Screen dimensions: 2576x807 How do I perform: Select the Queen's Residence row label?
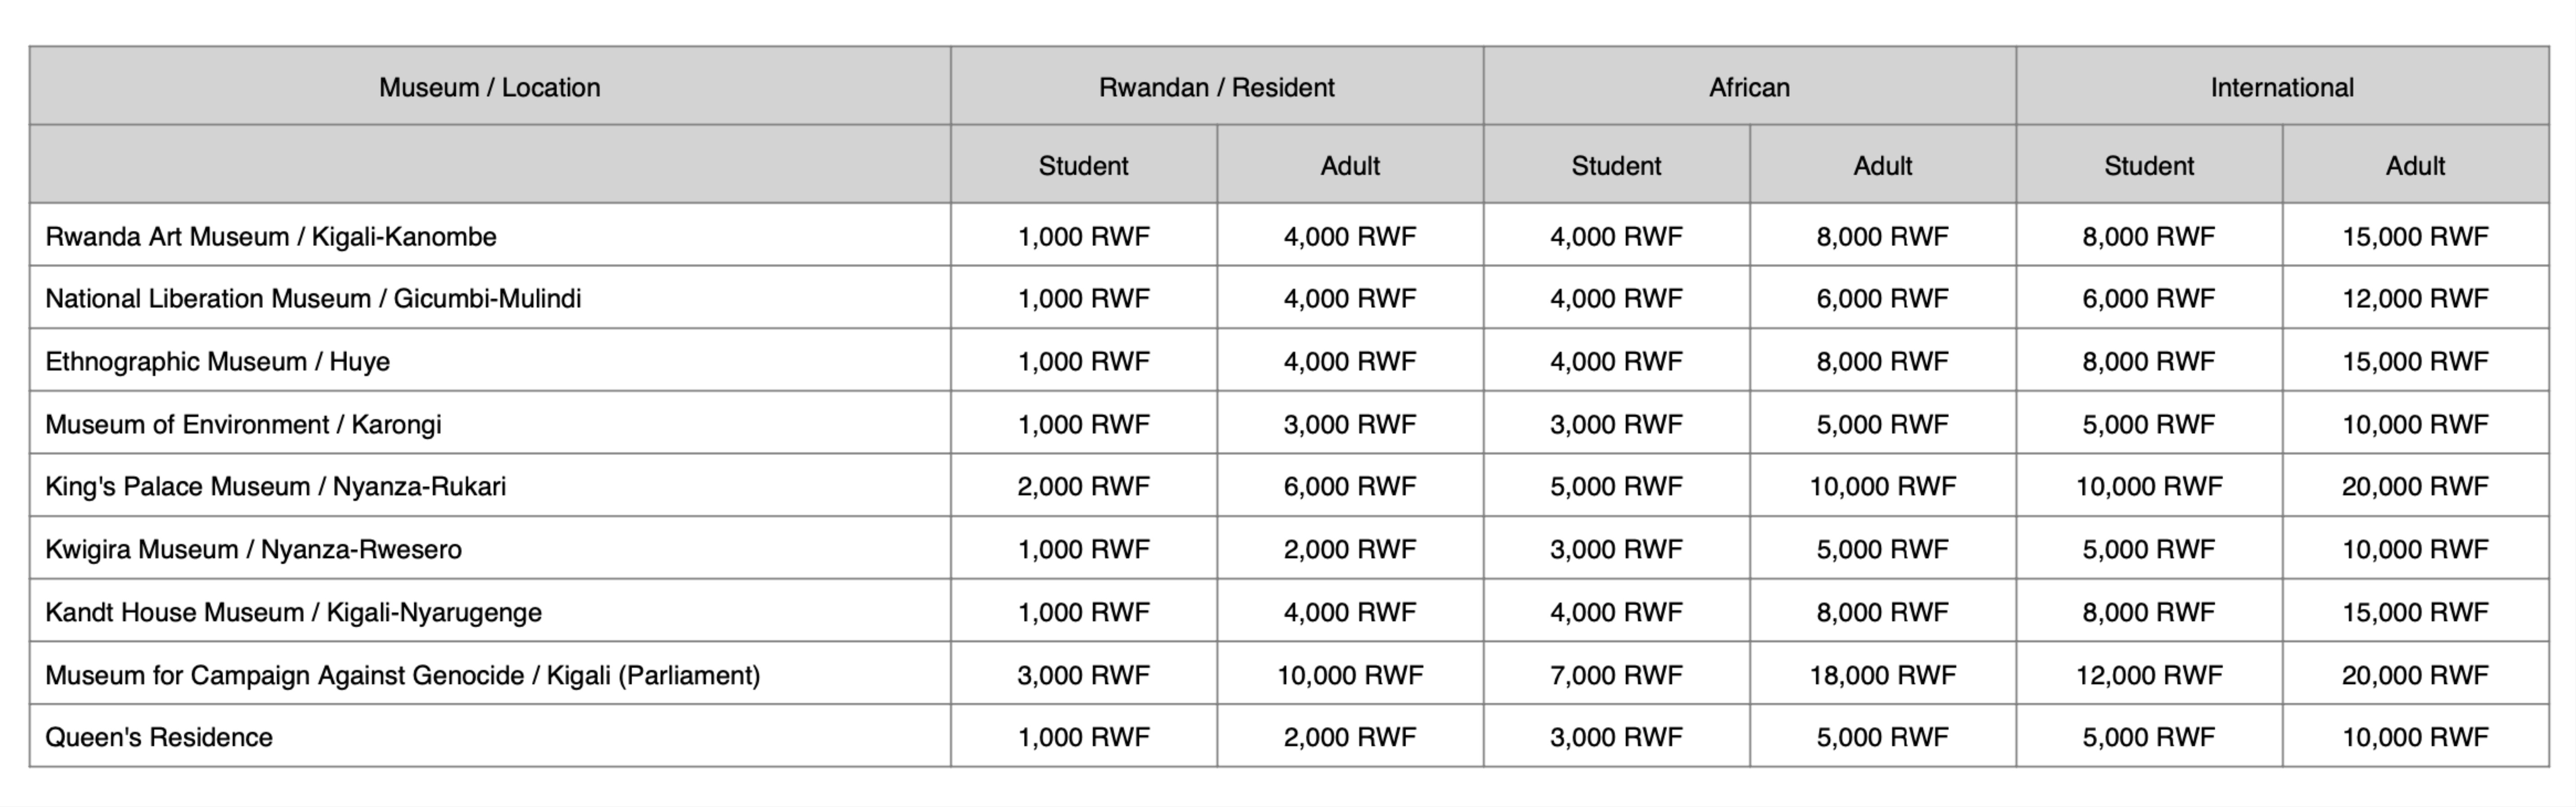pyautogui.click(x=490, y=737)
